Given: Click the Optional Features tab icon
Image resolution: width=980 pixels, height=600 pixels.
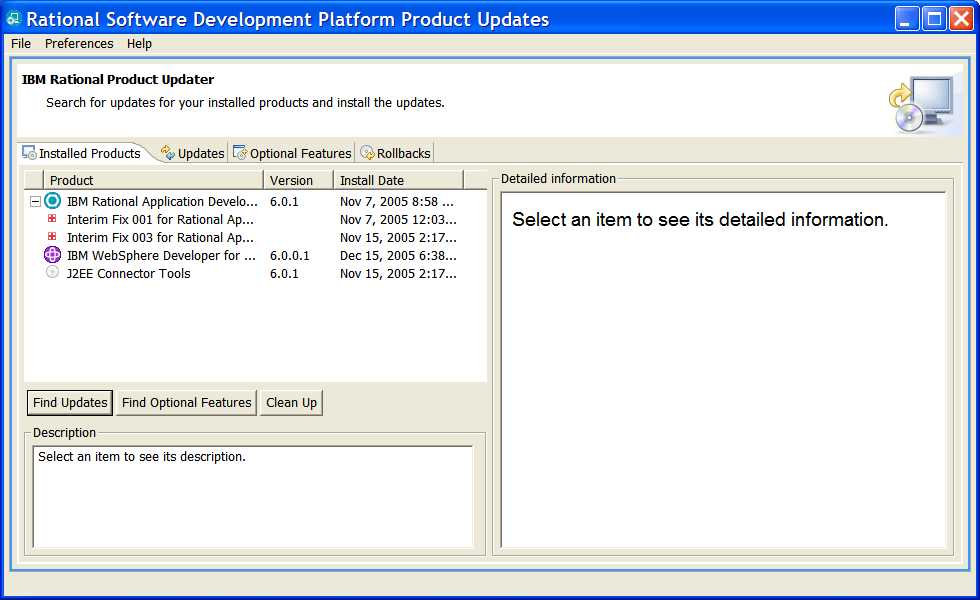Looking at the screenshot, I should tap(240, 153).
